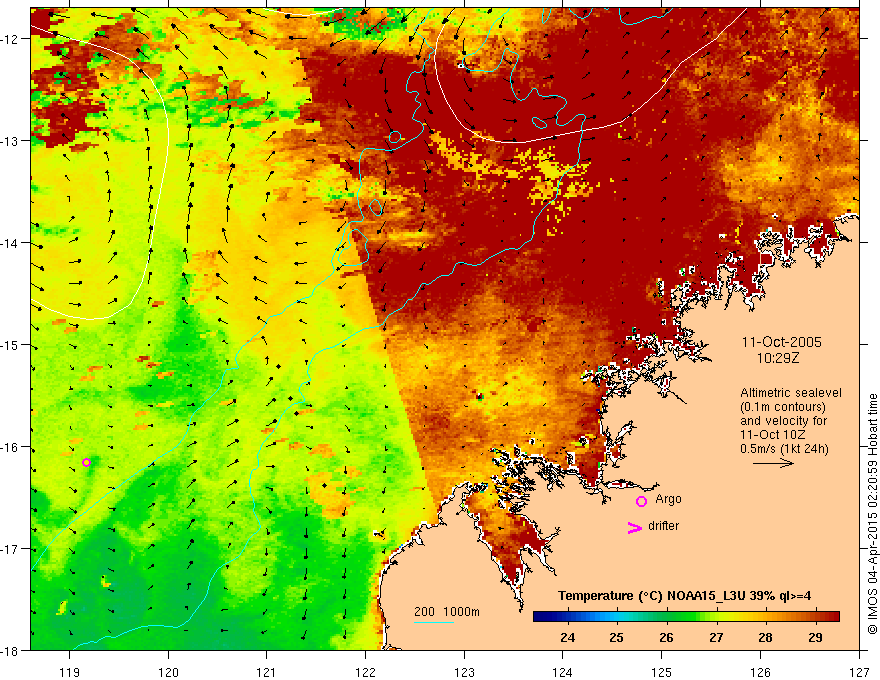Screen dimensions: 880x680
Task: Click the 29 label on the temperature scale
Action: coord(815,637)
